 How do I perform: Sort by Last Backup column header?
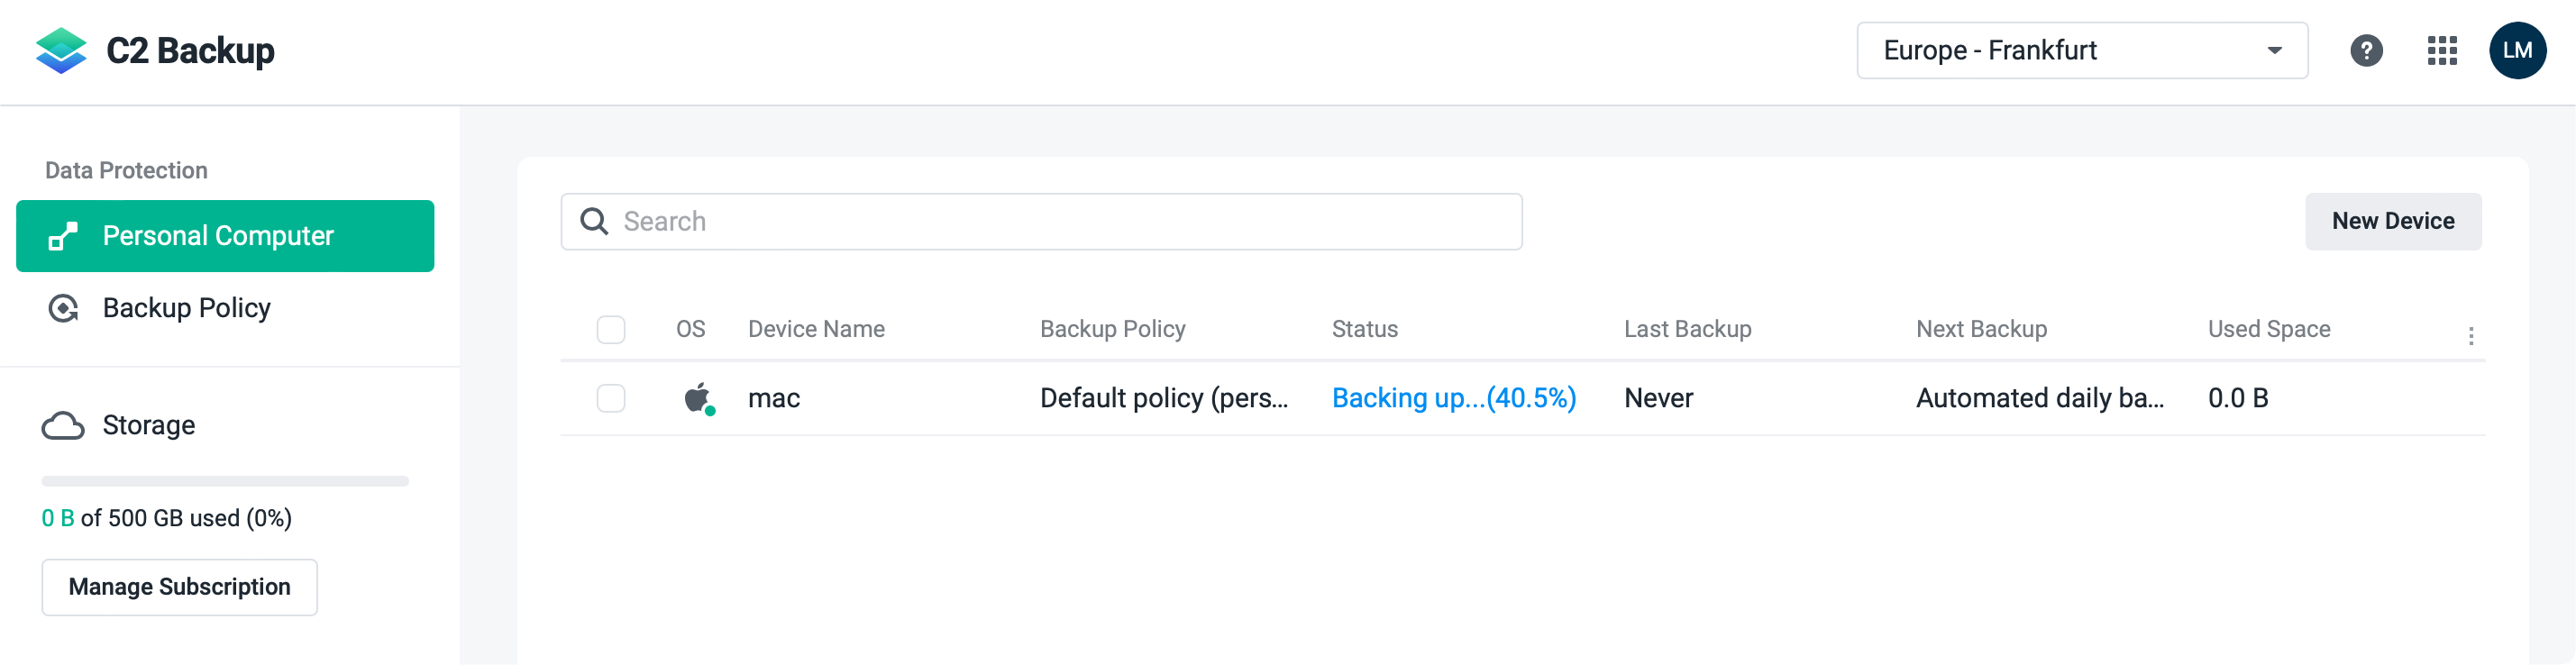(x=1687, y=330)
